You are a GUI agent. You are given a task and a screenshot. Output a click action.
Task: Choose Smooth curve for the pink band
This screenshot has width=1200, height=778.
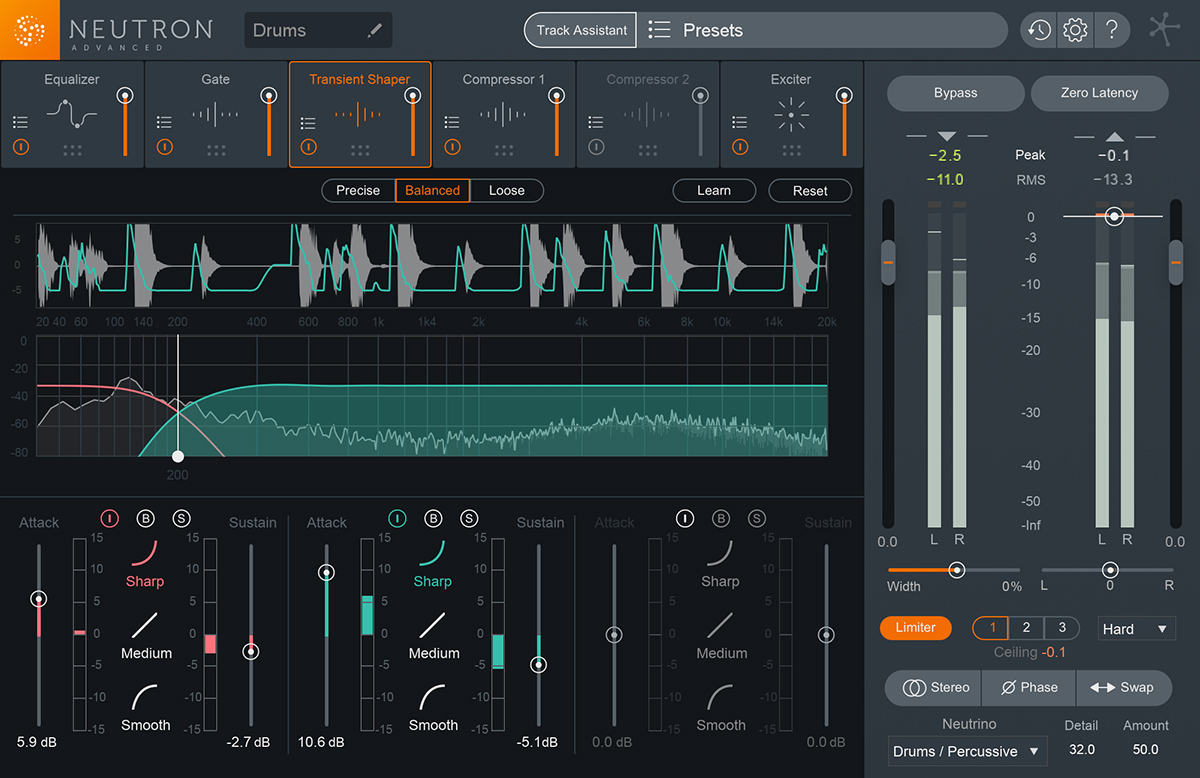[x=146, y=707]
